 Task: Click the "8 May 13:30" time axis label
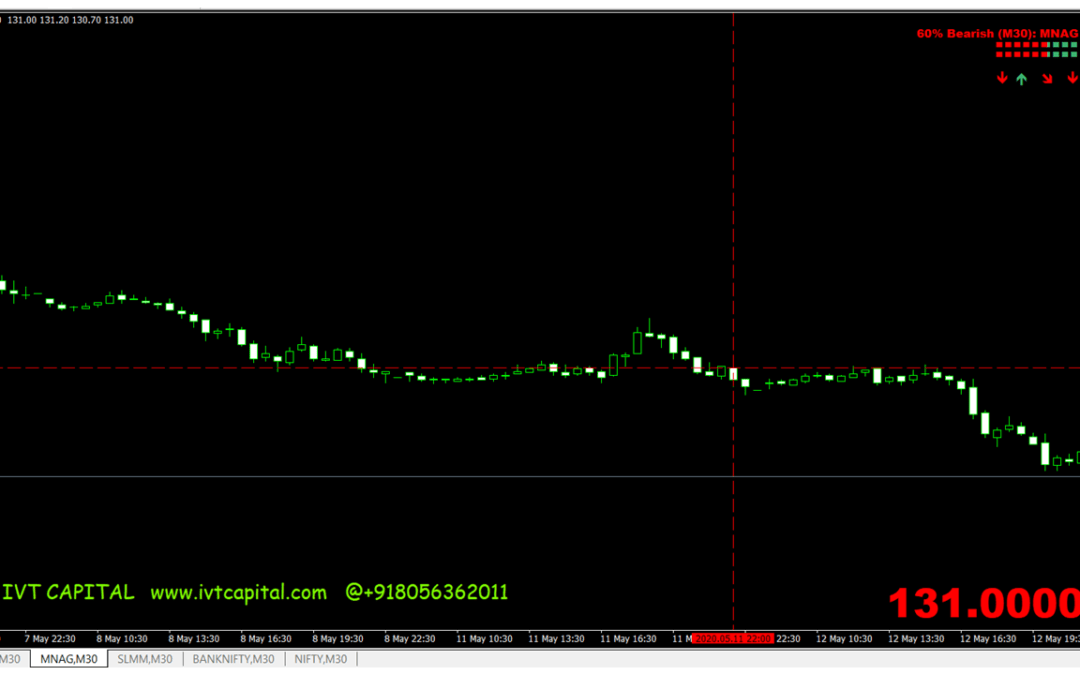[194, 638]
